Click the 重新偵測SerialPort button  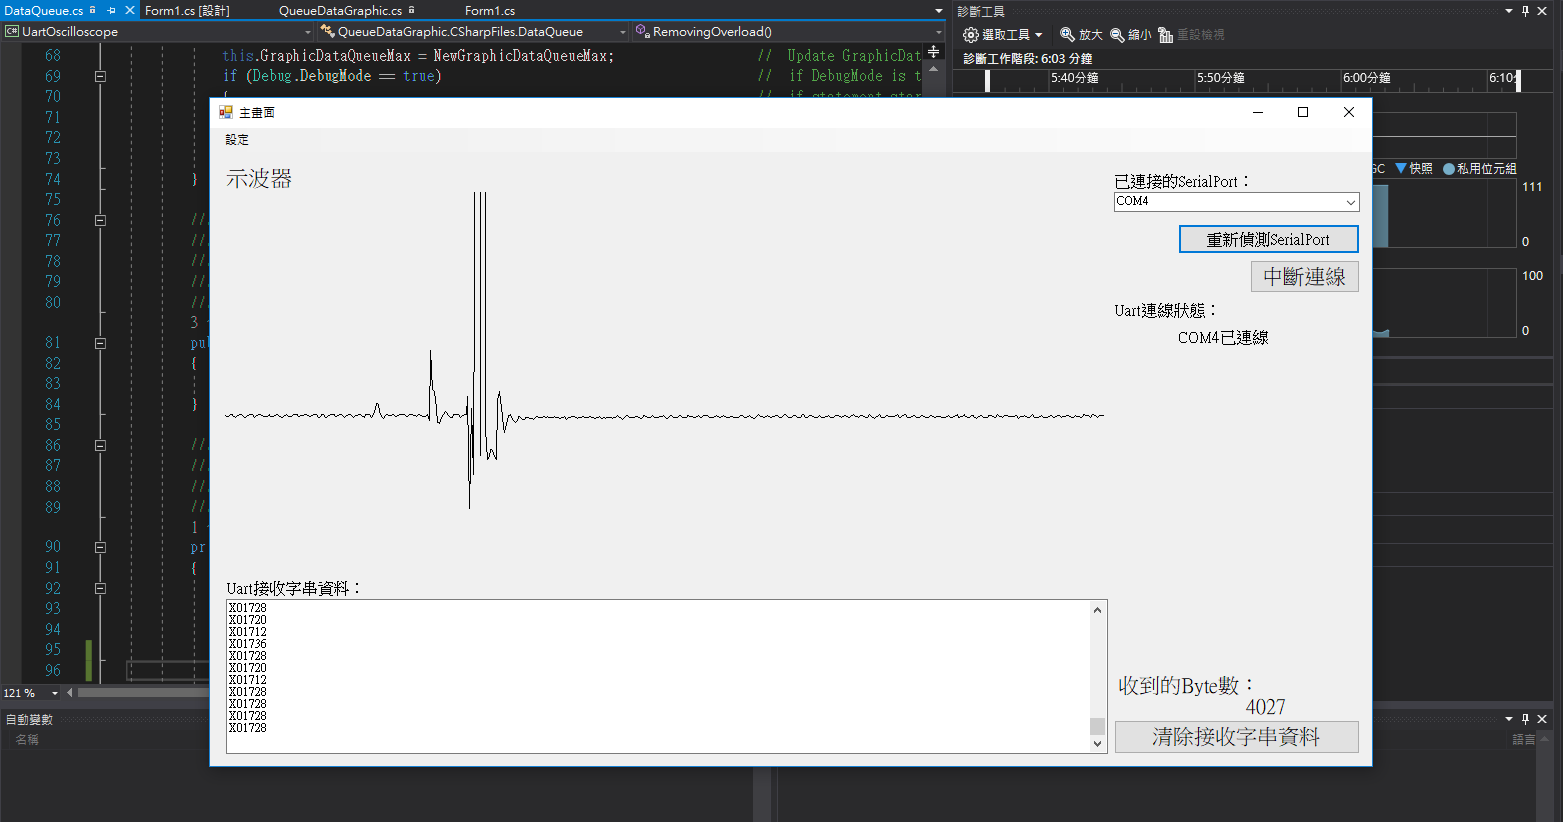click(x=1268, y=239)
